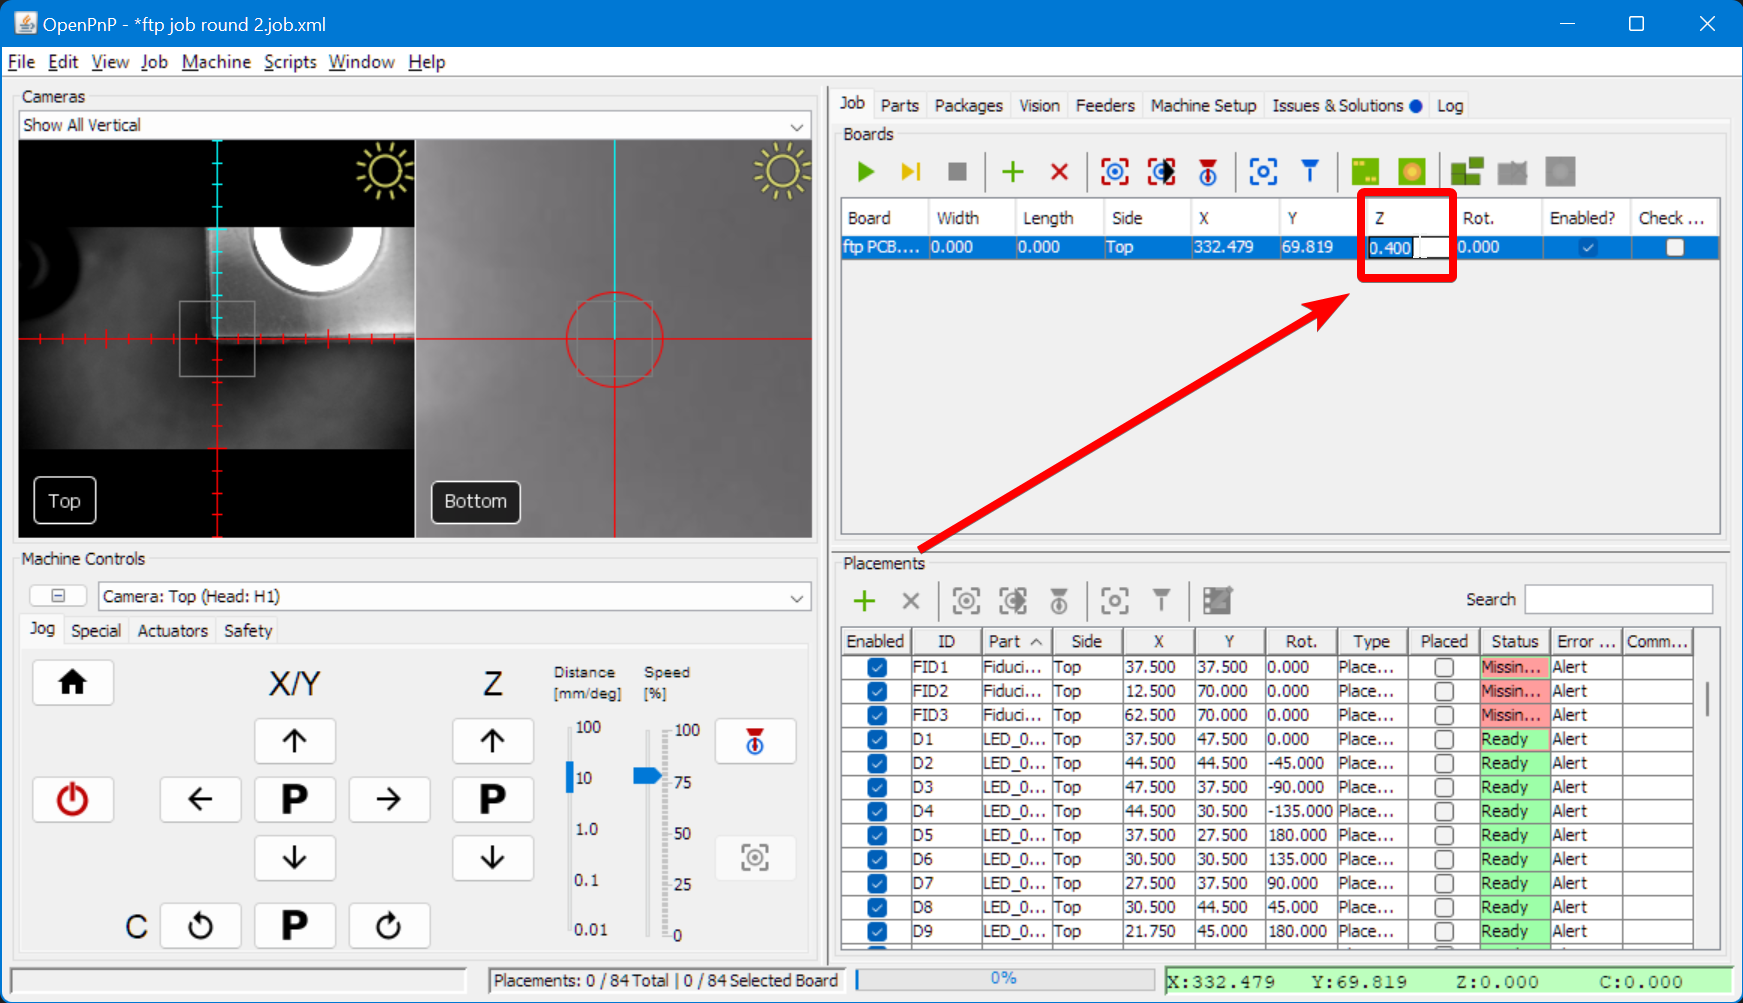Open the Show All Vertical camera dropdown
This screenshot has height=1003, width=1743.
pyautogui.click(x=796, y=126)
